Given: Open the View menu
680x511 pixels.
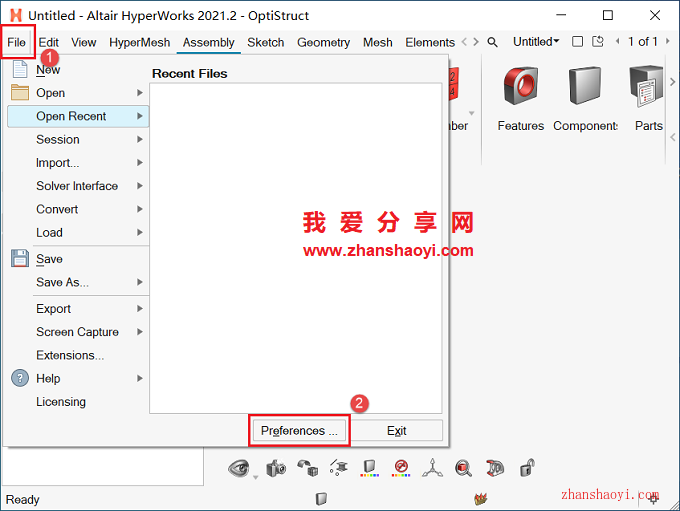Looking at the screenshot, I should [84, 42].
